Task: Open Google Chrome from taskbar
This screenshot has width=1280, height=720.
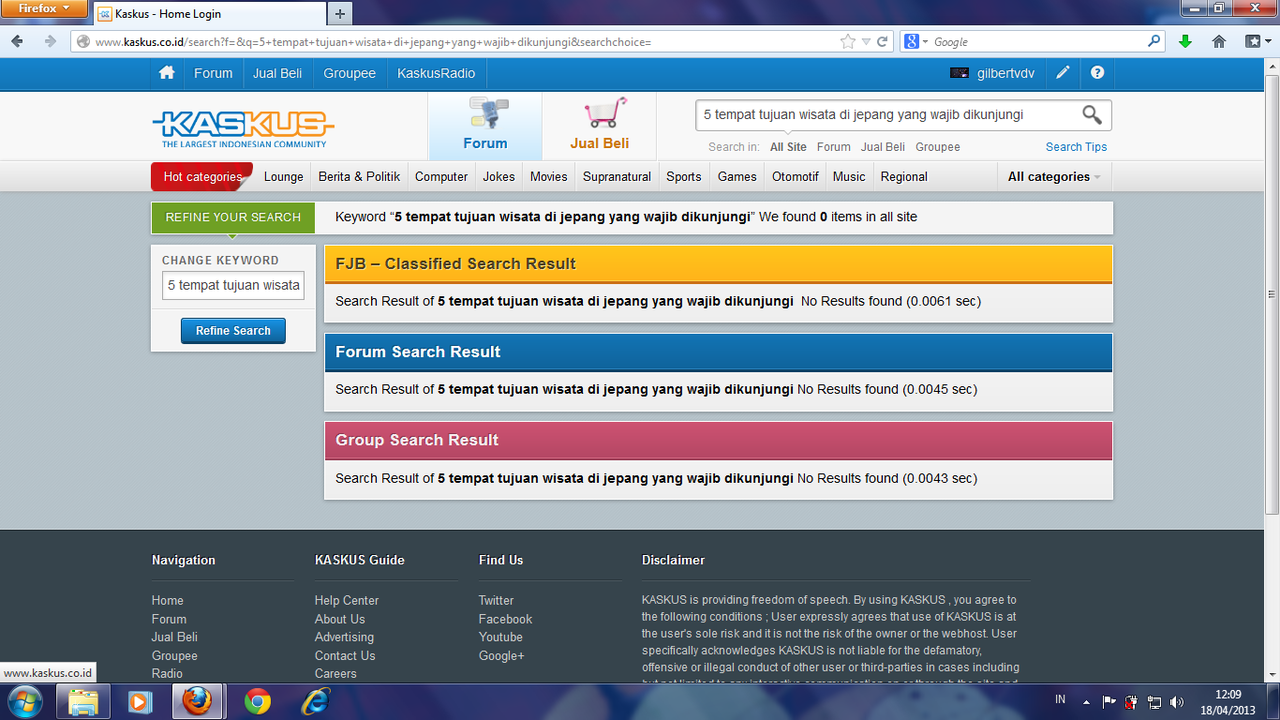Action: 257,702
